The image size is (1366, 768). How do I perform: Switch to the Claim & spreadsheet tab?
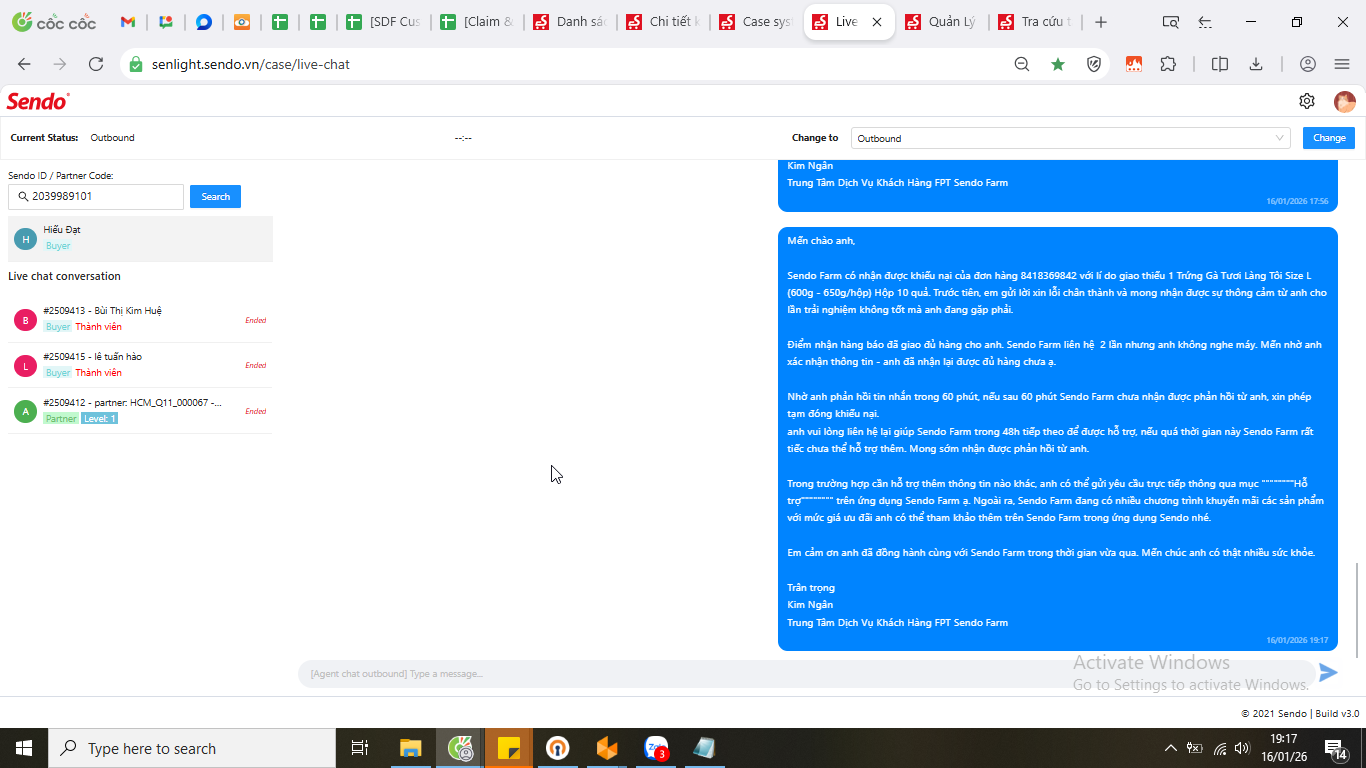click(x=477, y=22)
